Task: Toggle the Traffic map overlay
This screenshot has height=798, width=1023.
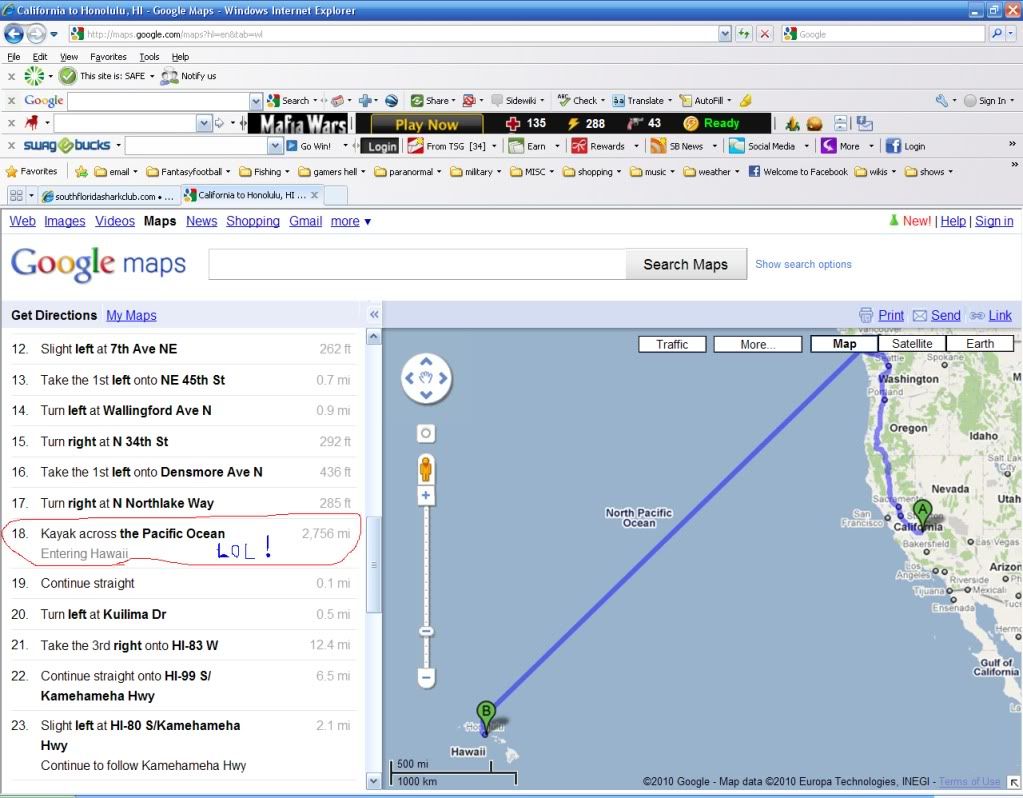Action: click(672, 344)
